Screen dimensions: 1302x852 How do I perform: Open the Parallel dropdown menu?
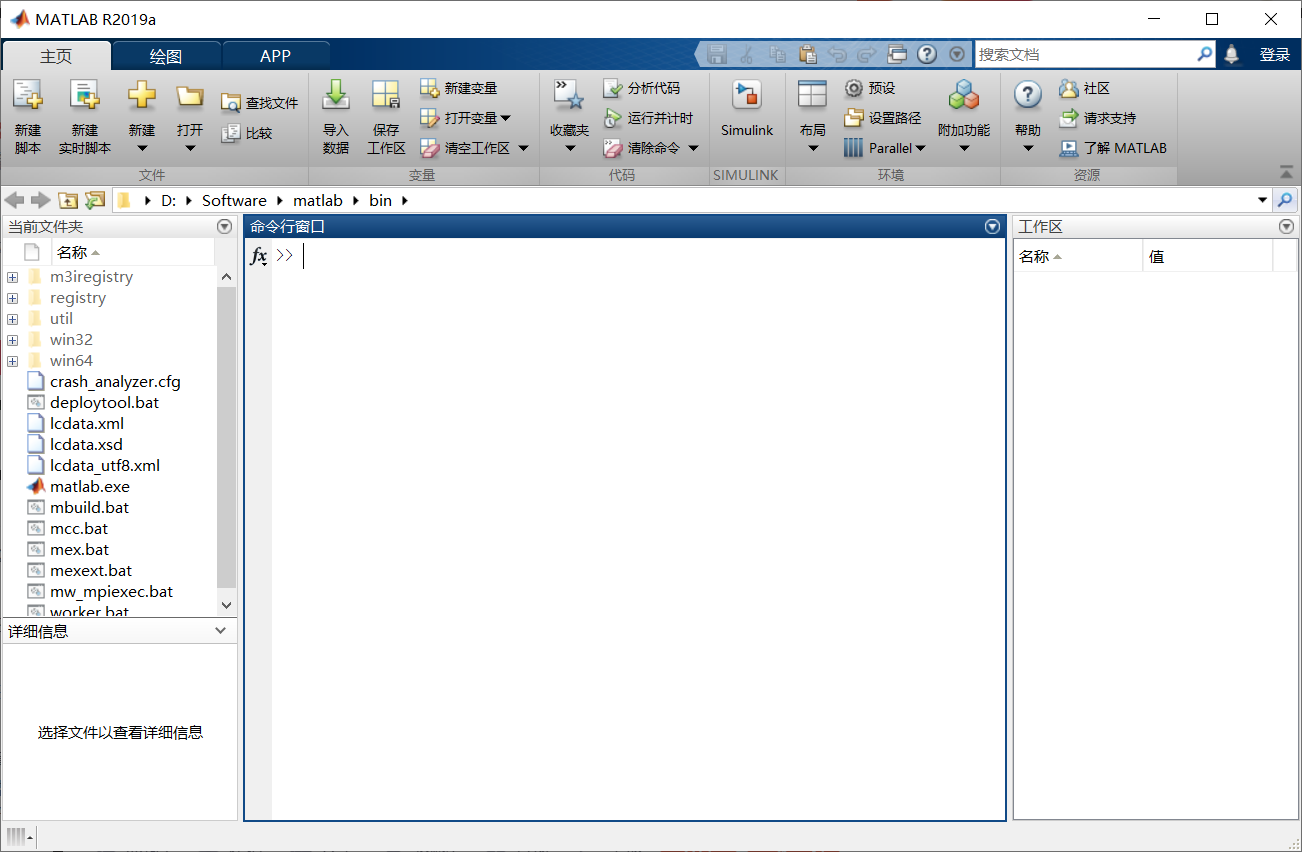[920, 147]
